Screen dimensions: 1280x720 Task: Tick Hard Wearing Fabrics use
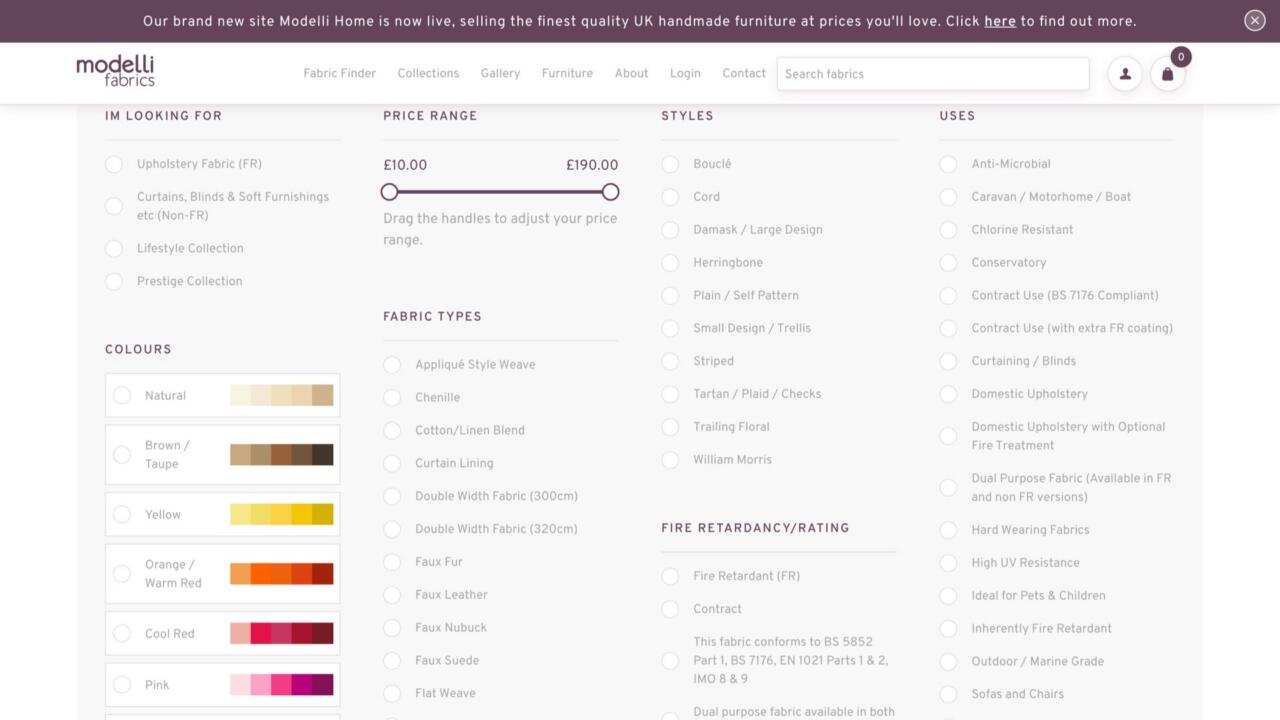pos(948,530)
